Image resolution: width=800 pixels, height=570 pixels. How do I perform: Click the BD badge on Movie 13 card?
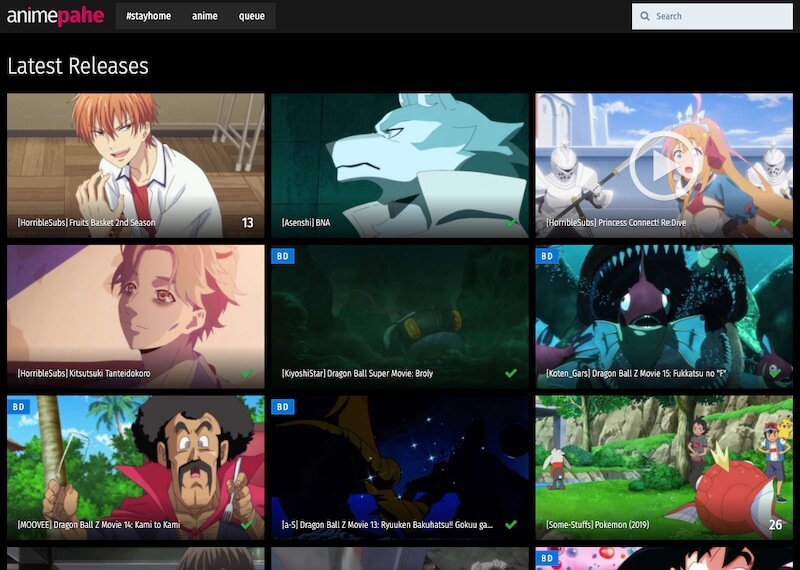click(x=283, y=407)
